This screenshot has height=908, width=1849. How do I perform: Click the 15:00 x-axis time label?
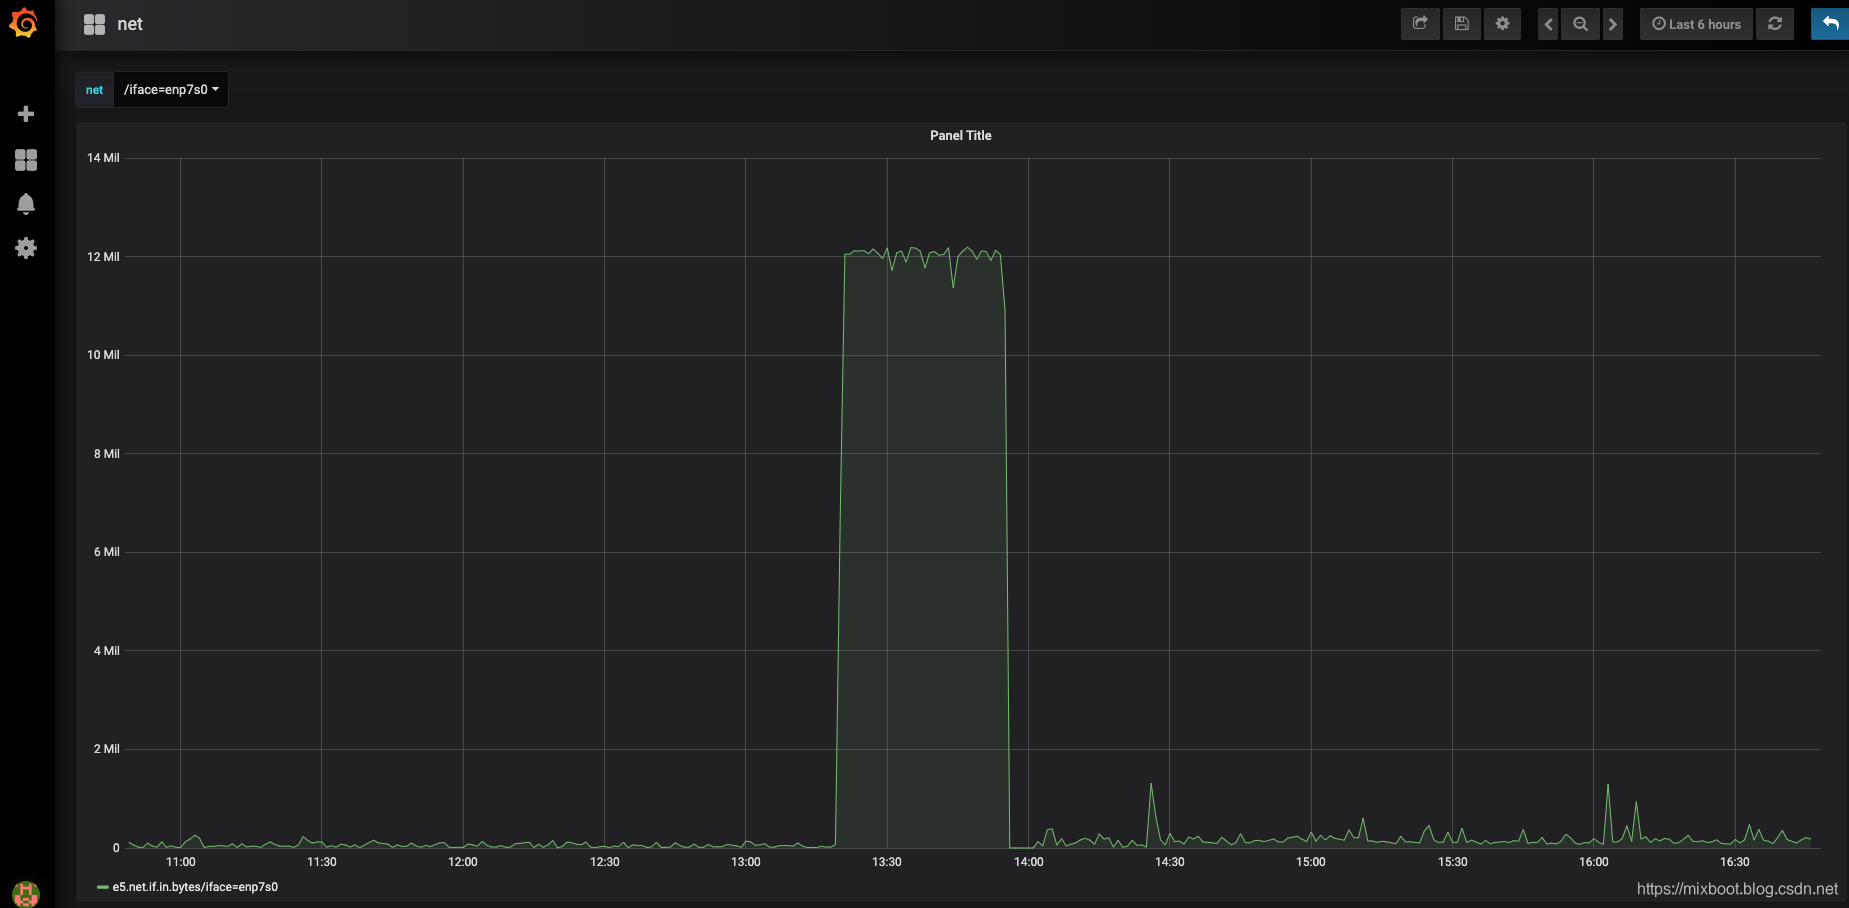(1311, 862)
